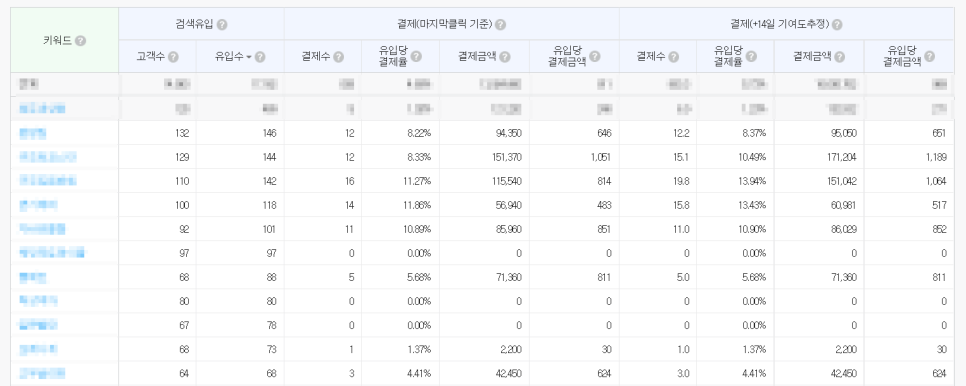Open help icon next to 검색유입 header
The height and width of the screenshot is (386, 966).
(222, 25)
